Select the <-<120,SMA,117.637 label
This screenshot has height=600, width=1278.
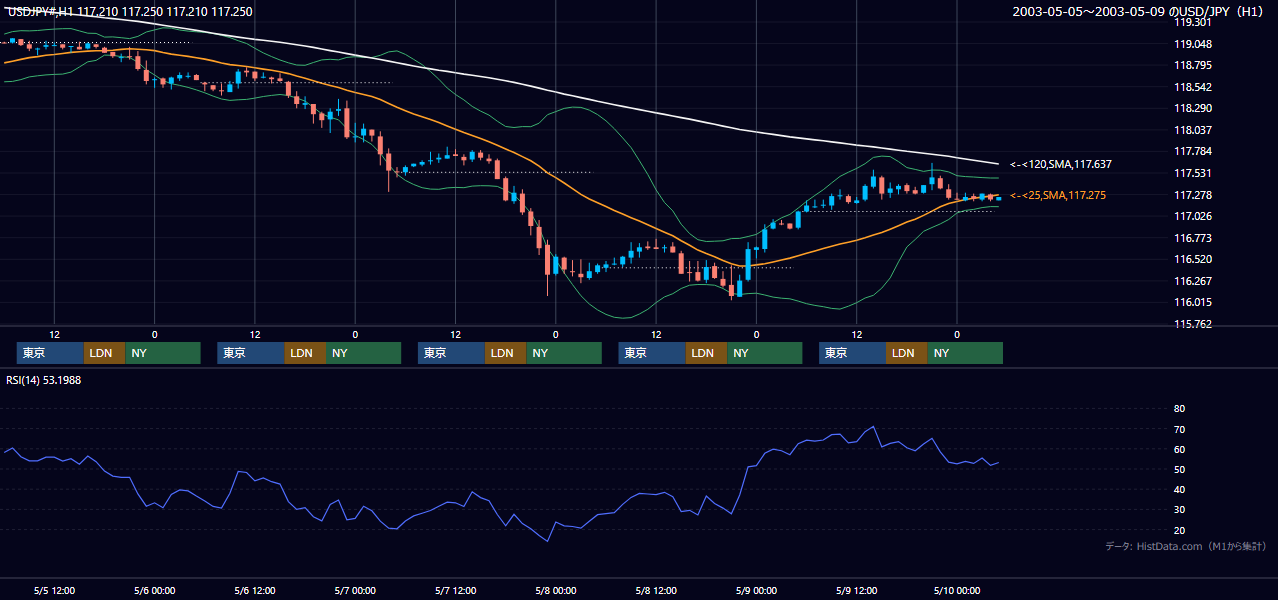pyautogui.click(x=1061, y=164)
